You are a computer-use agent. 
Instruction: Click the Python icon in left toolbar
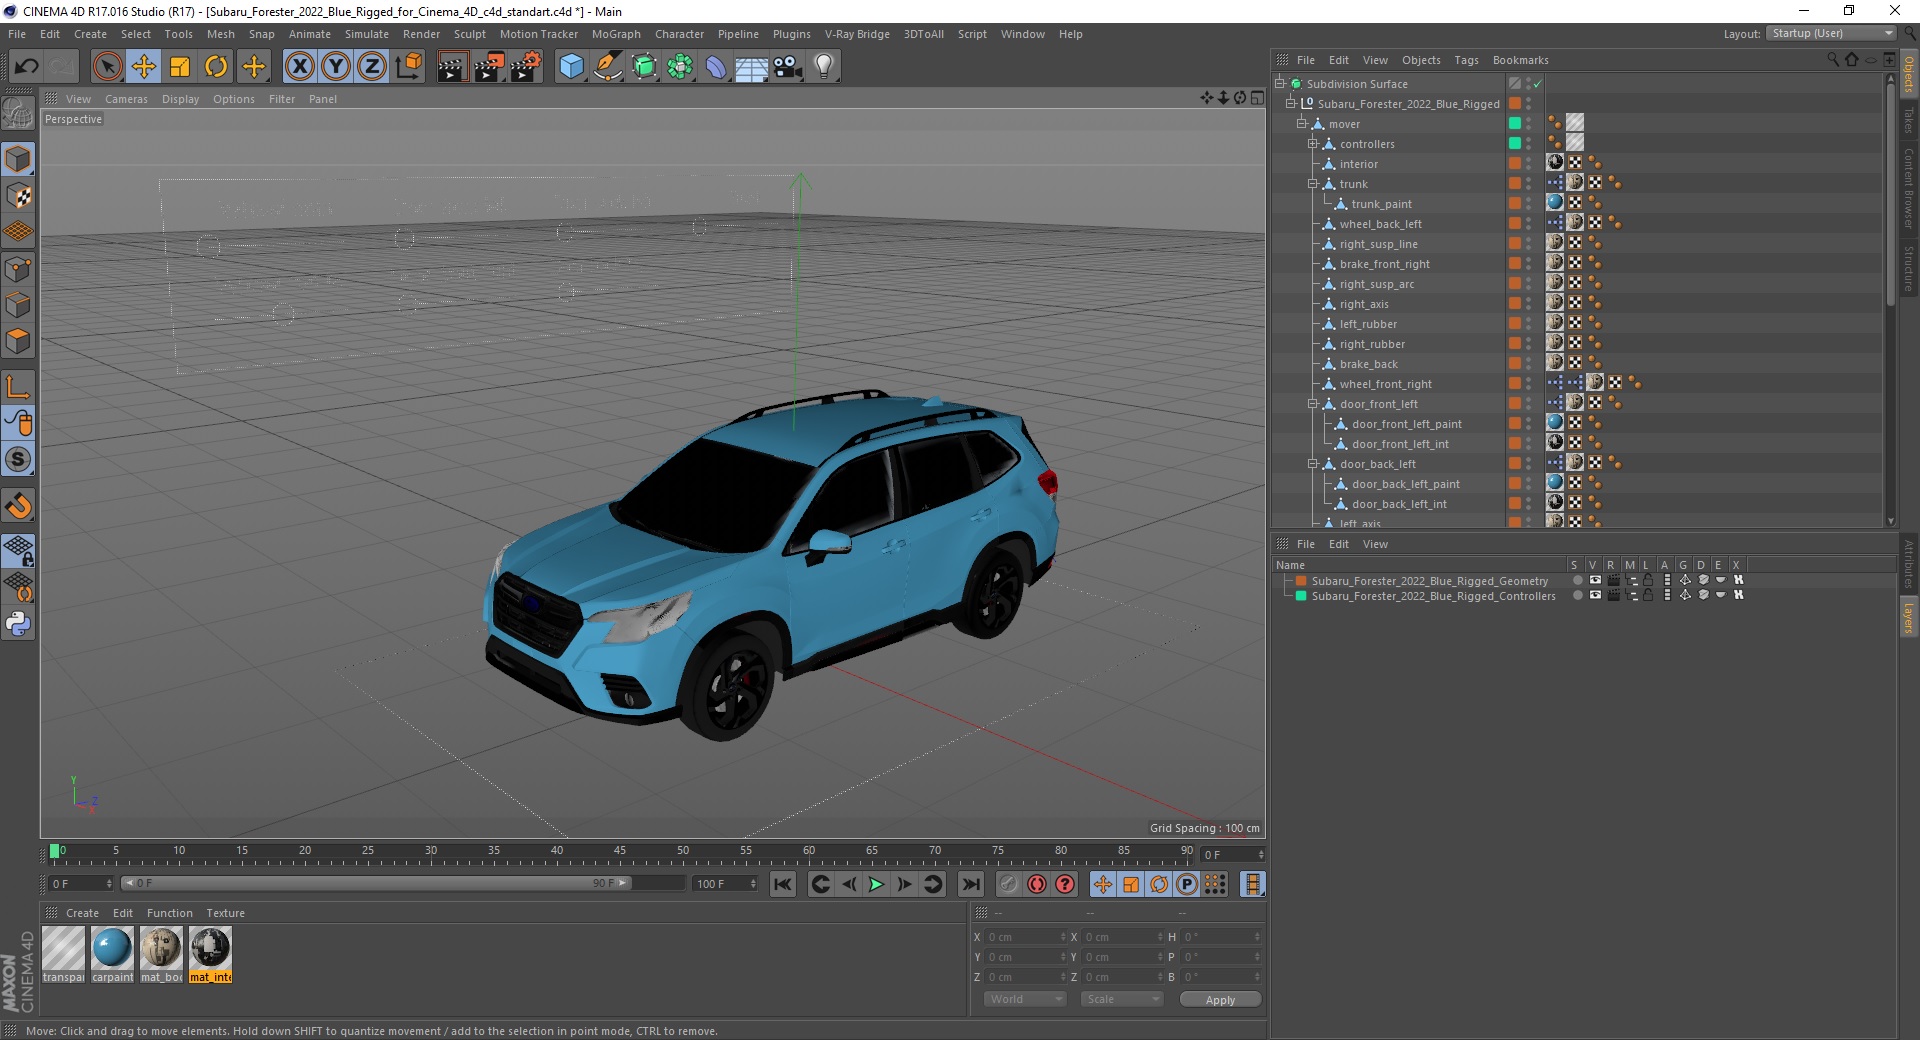click(18, 624)
